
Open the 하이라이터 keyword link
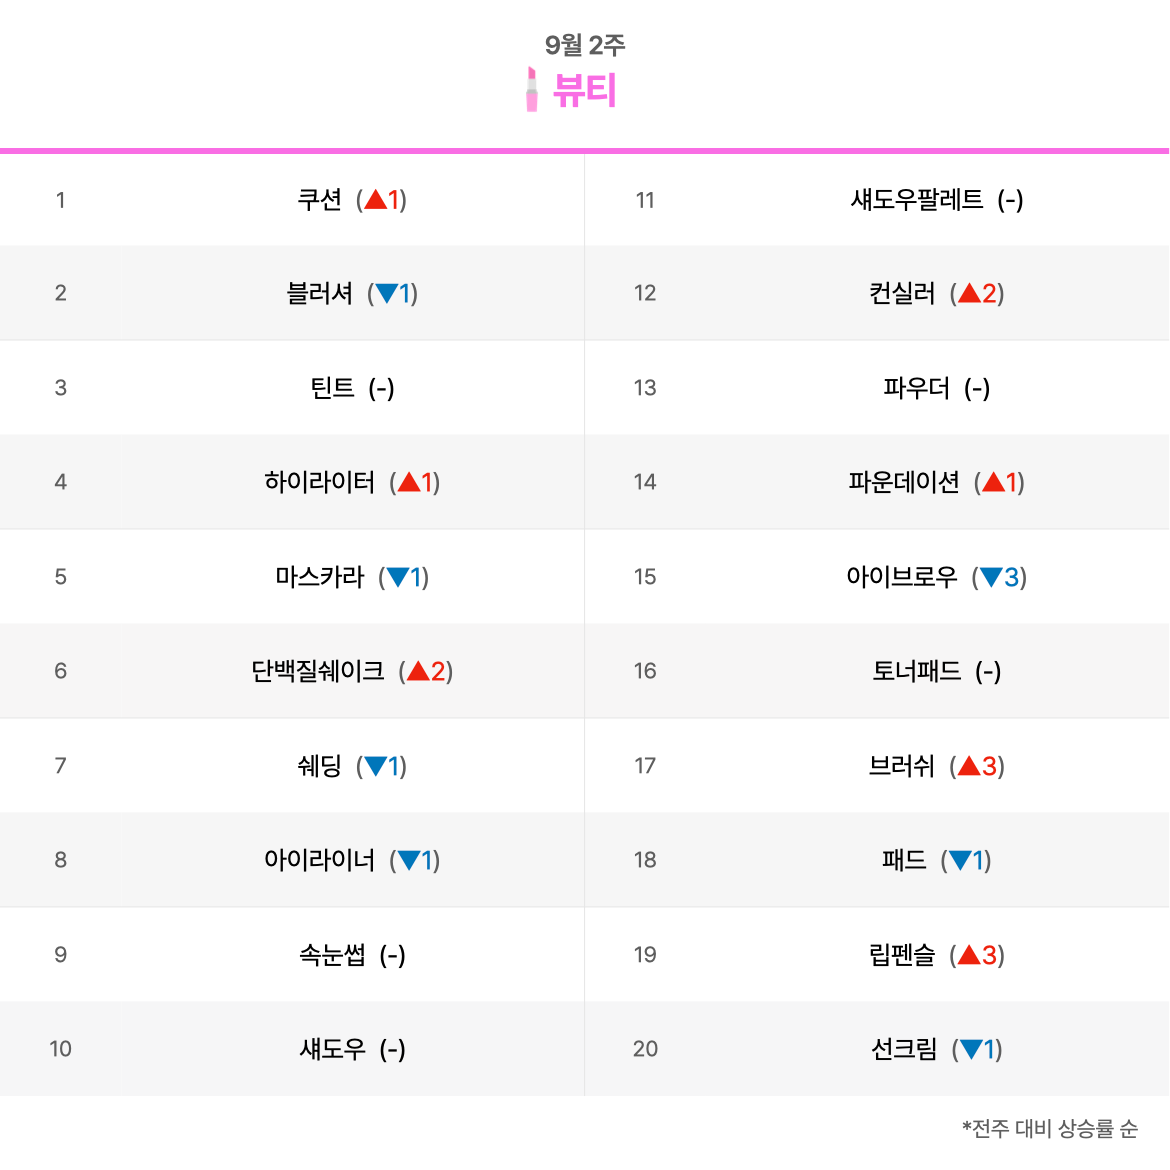click(x=319, y=482)
